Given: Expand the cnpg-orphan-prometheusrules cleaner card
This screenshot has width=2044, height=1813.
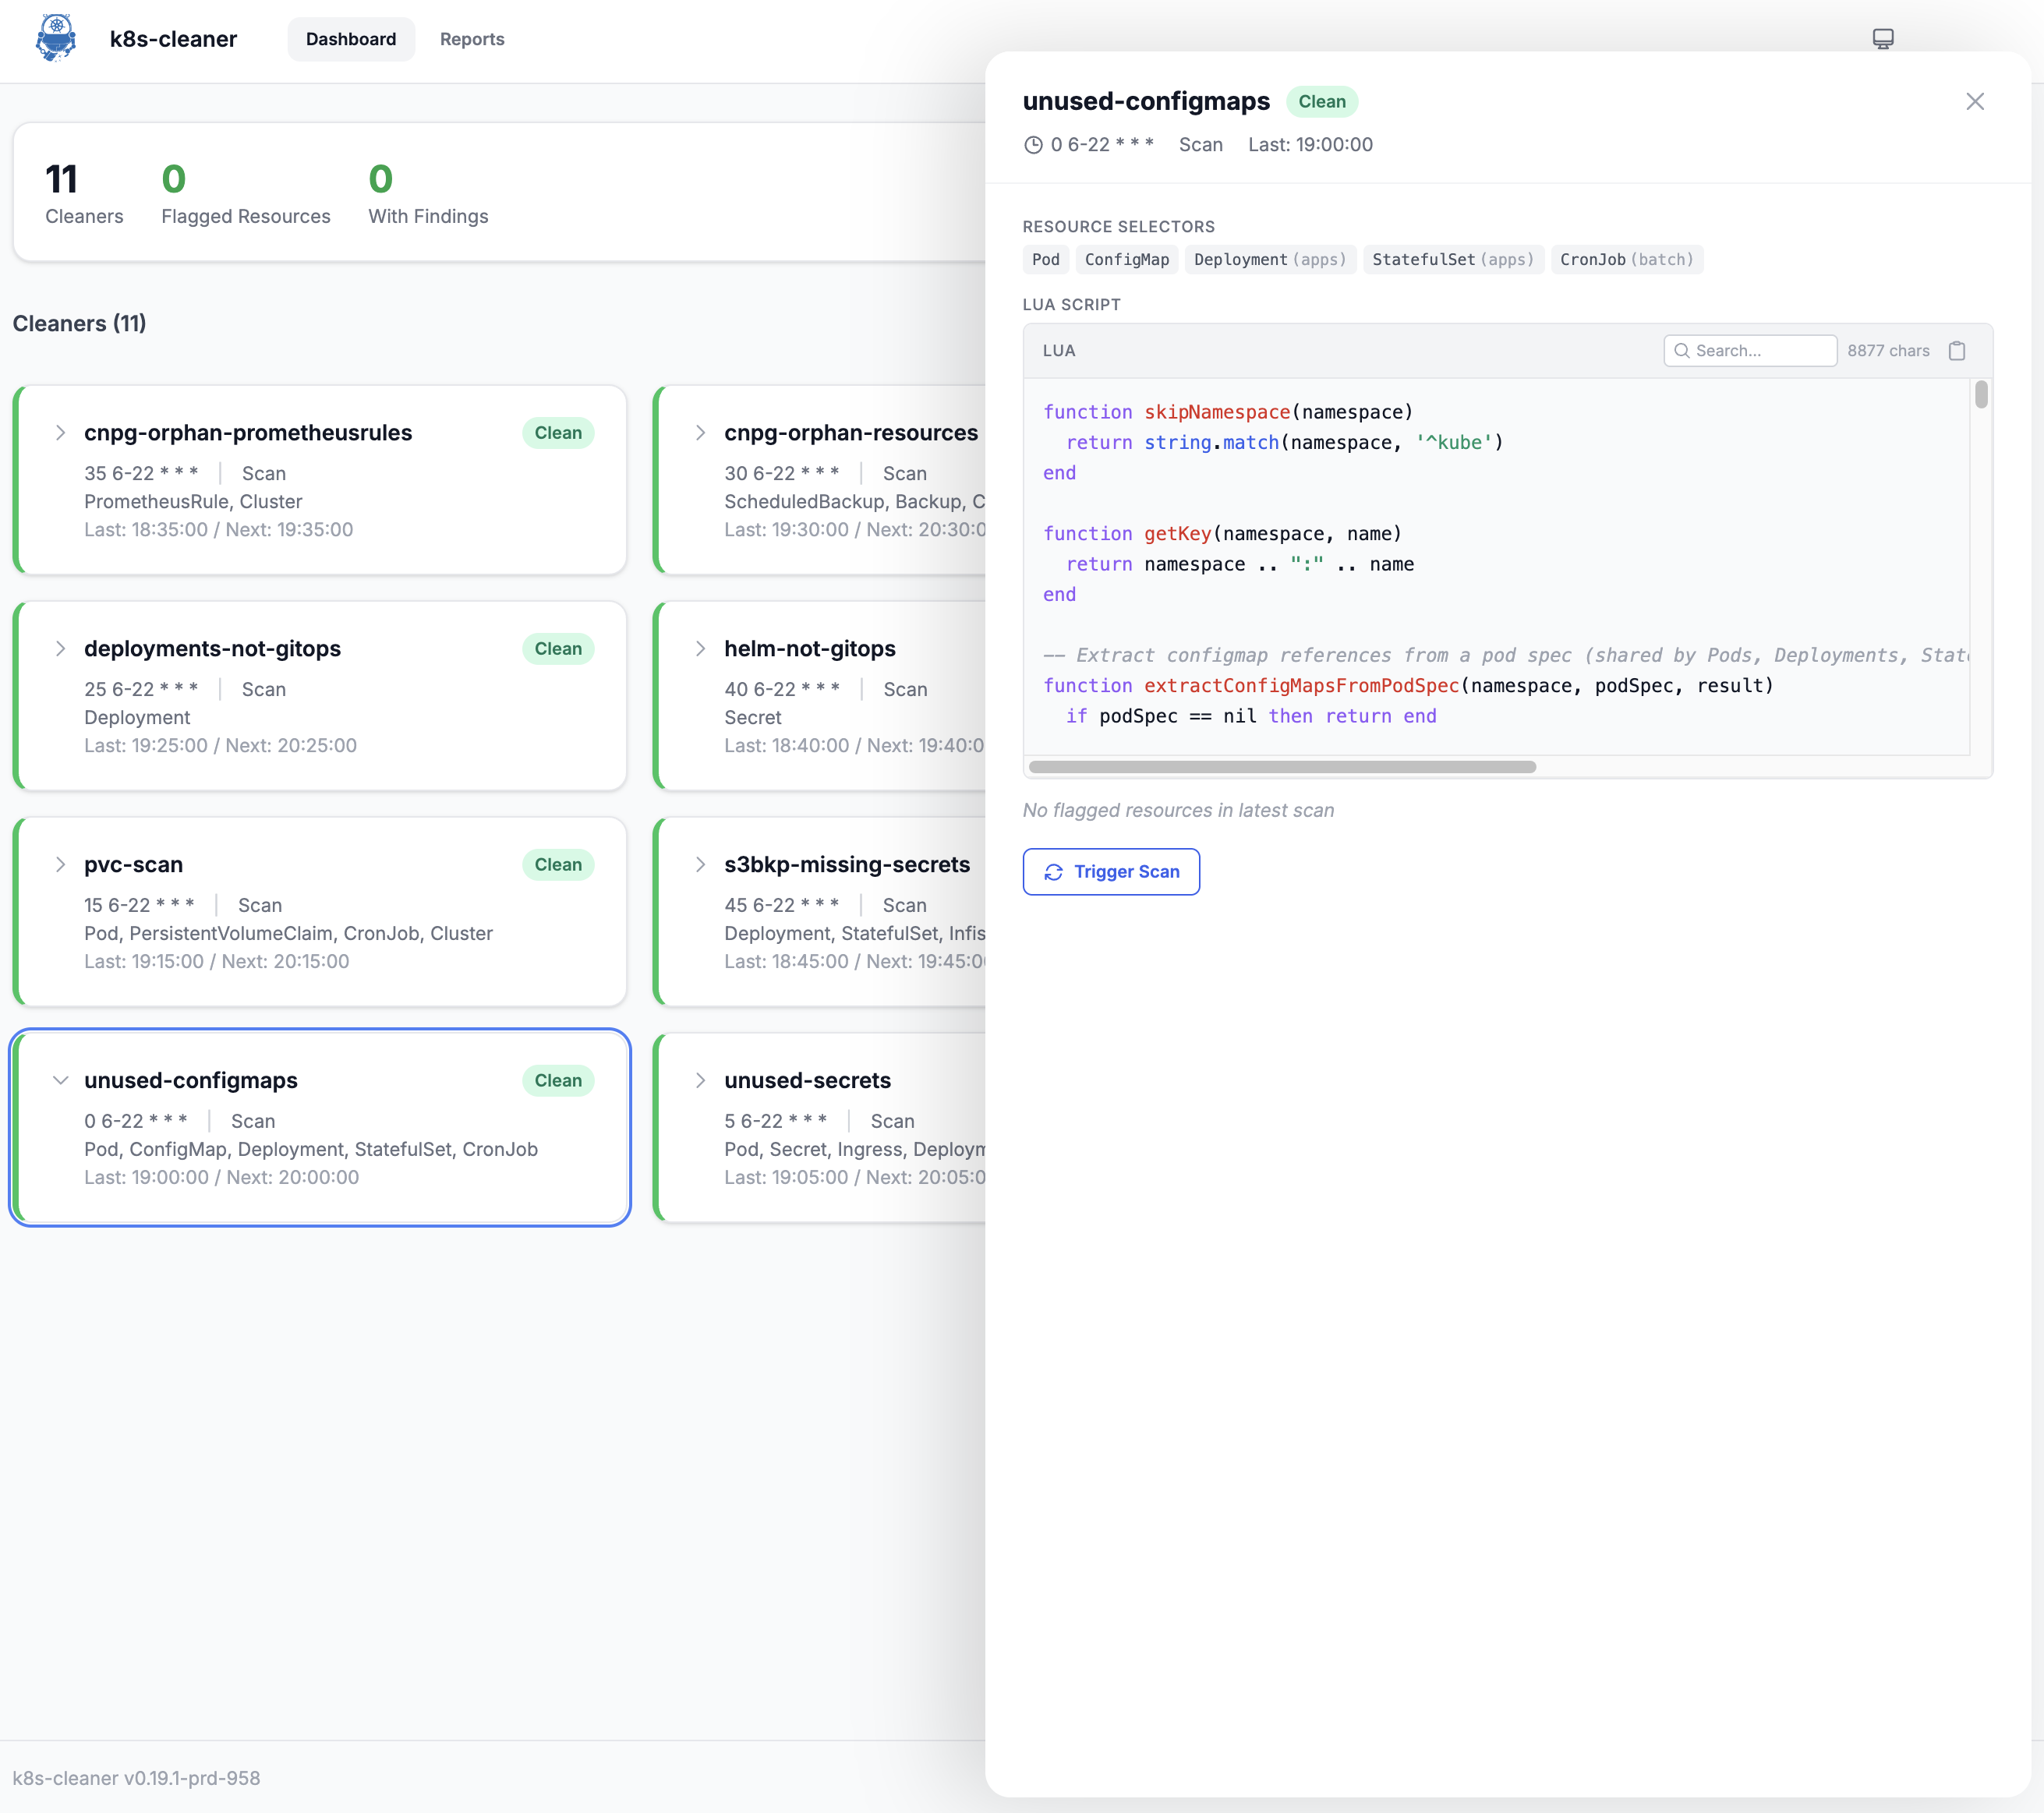Looking at the screenshot, I should coord(60,432).
